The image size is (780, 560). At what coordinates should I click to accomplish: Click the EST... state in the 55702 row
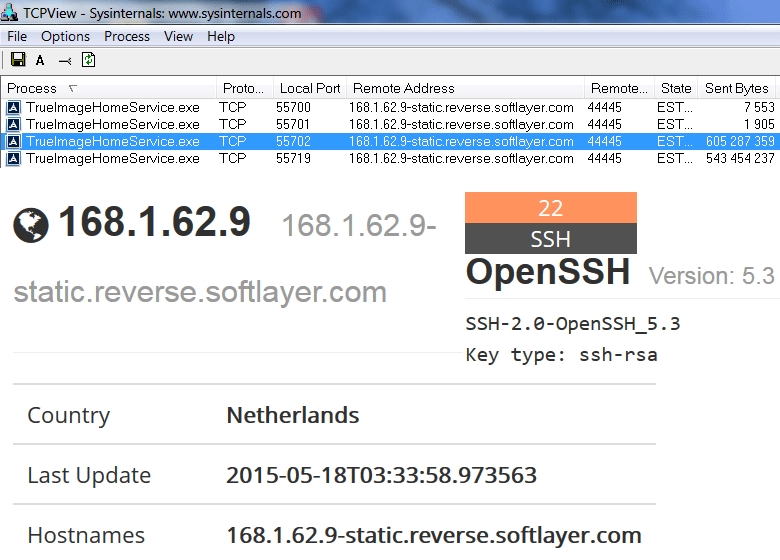click(675, 141)
